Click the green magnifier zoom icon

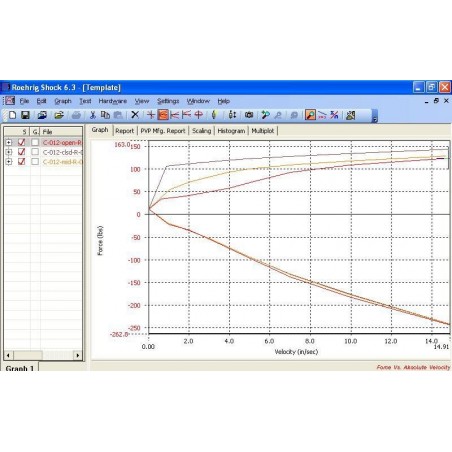pos(265,115)
